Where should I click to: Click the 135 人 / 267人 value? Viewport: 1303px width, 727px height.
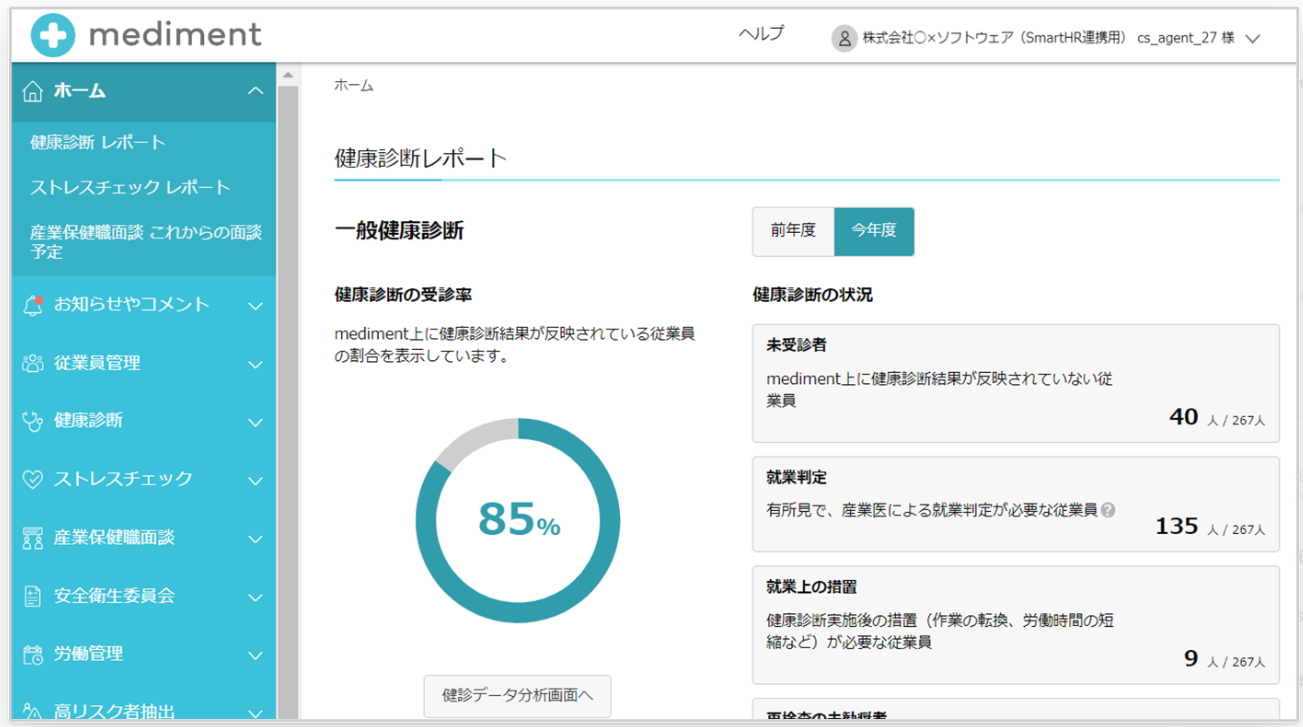(1210, 527)
